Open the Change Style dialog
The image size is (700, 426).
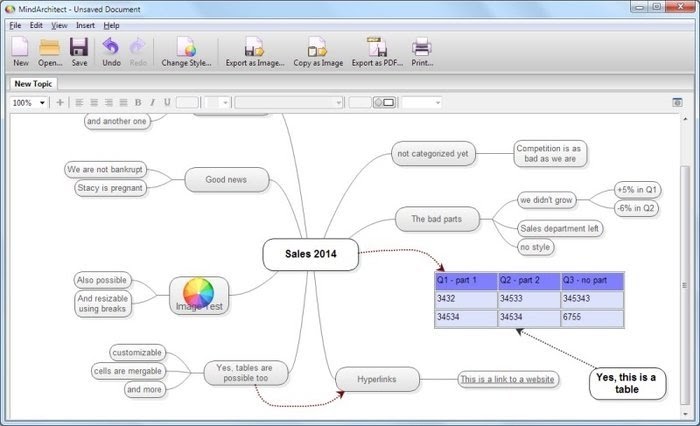tap(187, 51)
